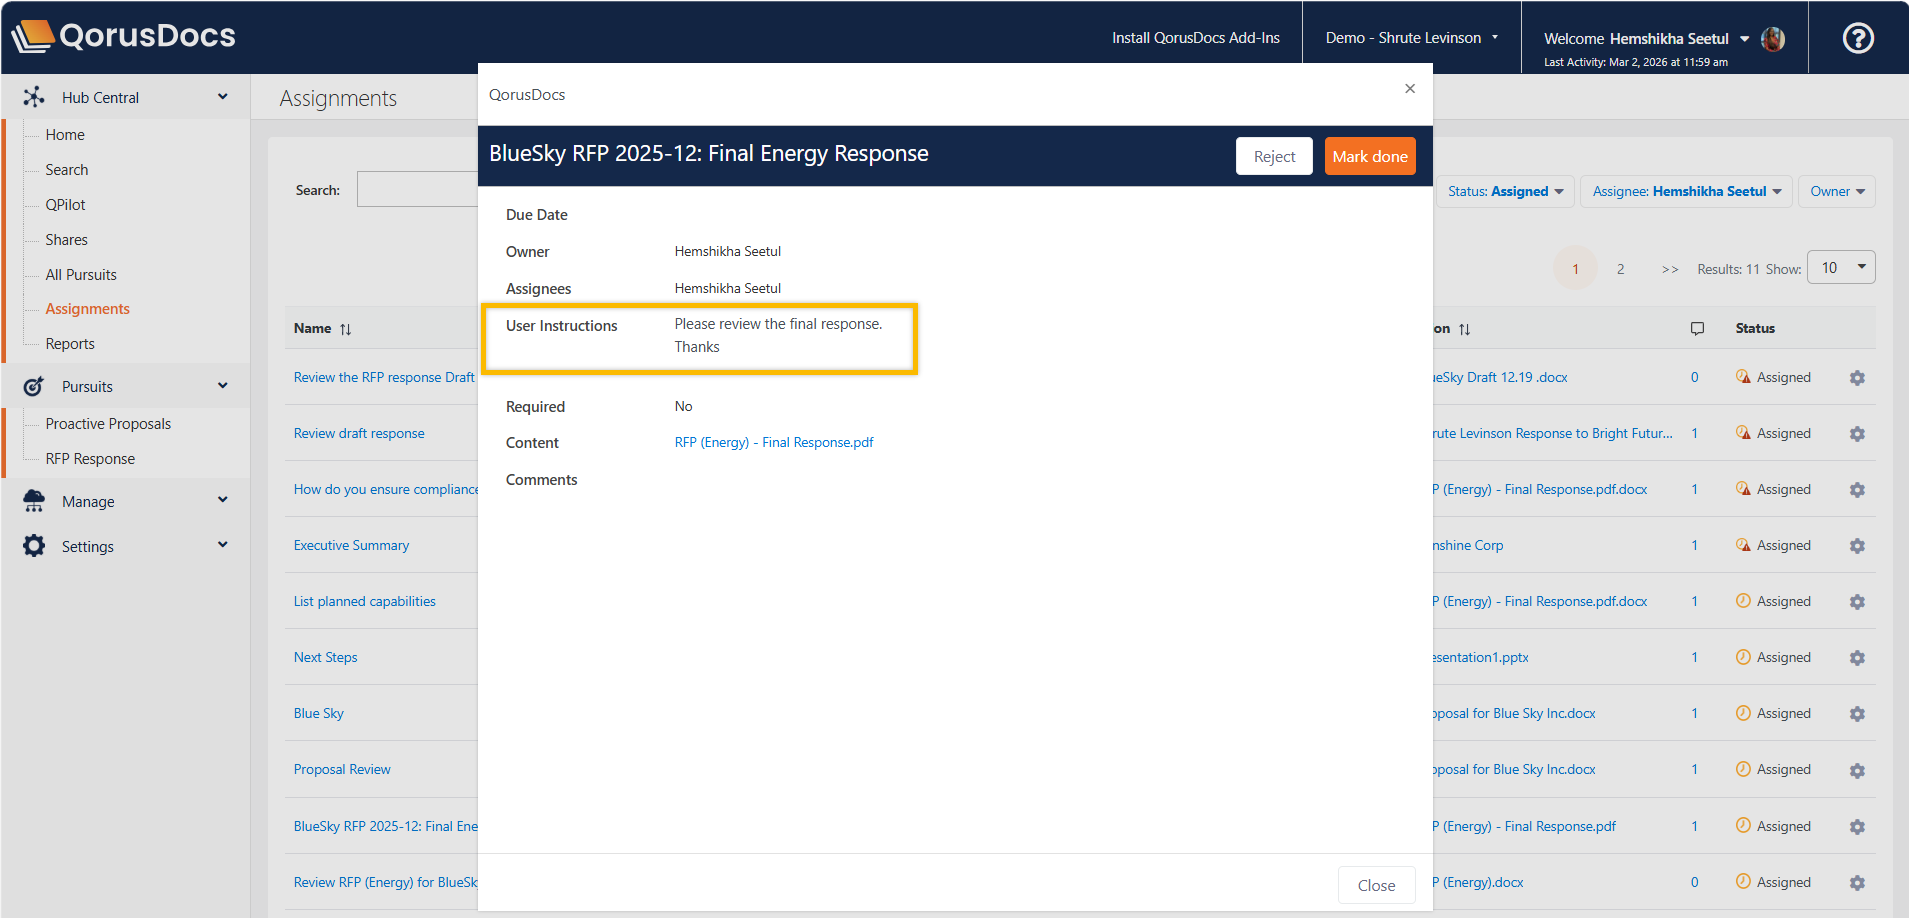Click the Manage cloud icon

pos(34,501)
